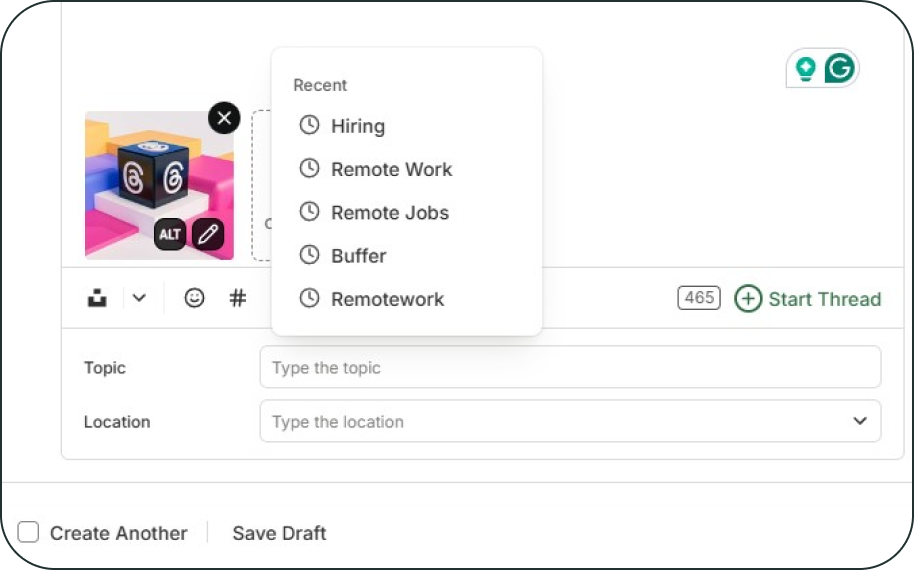This screenshot has width=914, height=570.
Task: Remove the attached image with X button
Action: [x=224, y=118]
